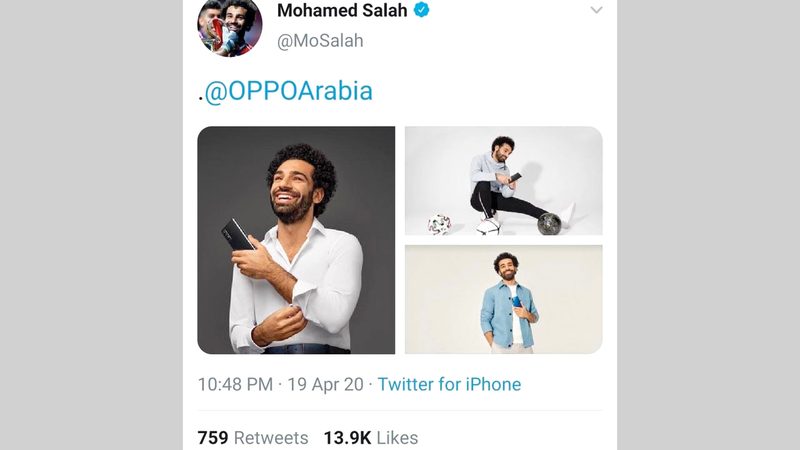The width and height of the screenshot is (800, 450).
Task: Click the @MoSalah handle
Action: coord(320,41)
